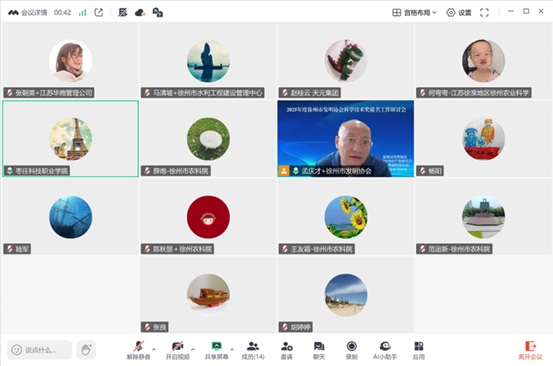Open the 宫格布局 layout dropdown
This screenshot has height=366, width=553.
[414, 13]
